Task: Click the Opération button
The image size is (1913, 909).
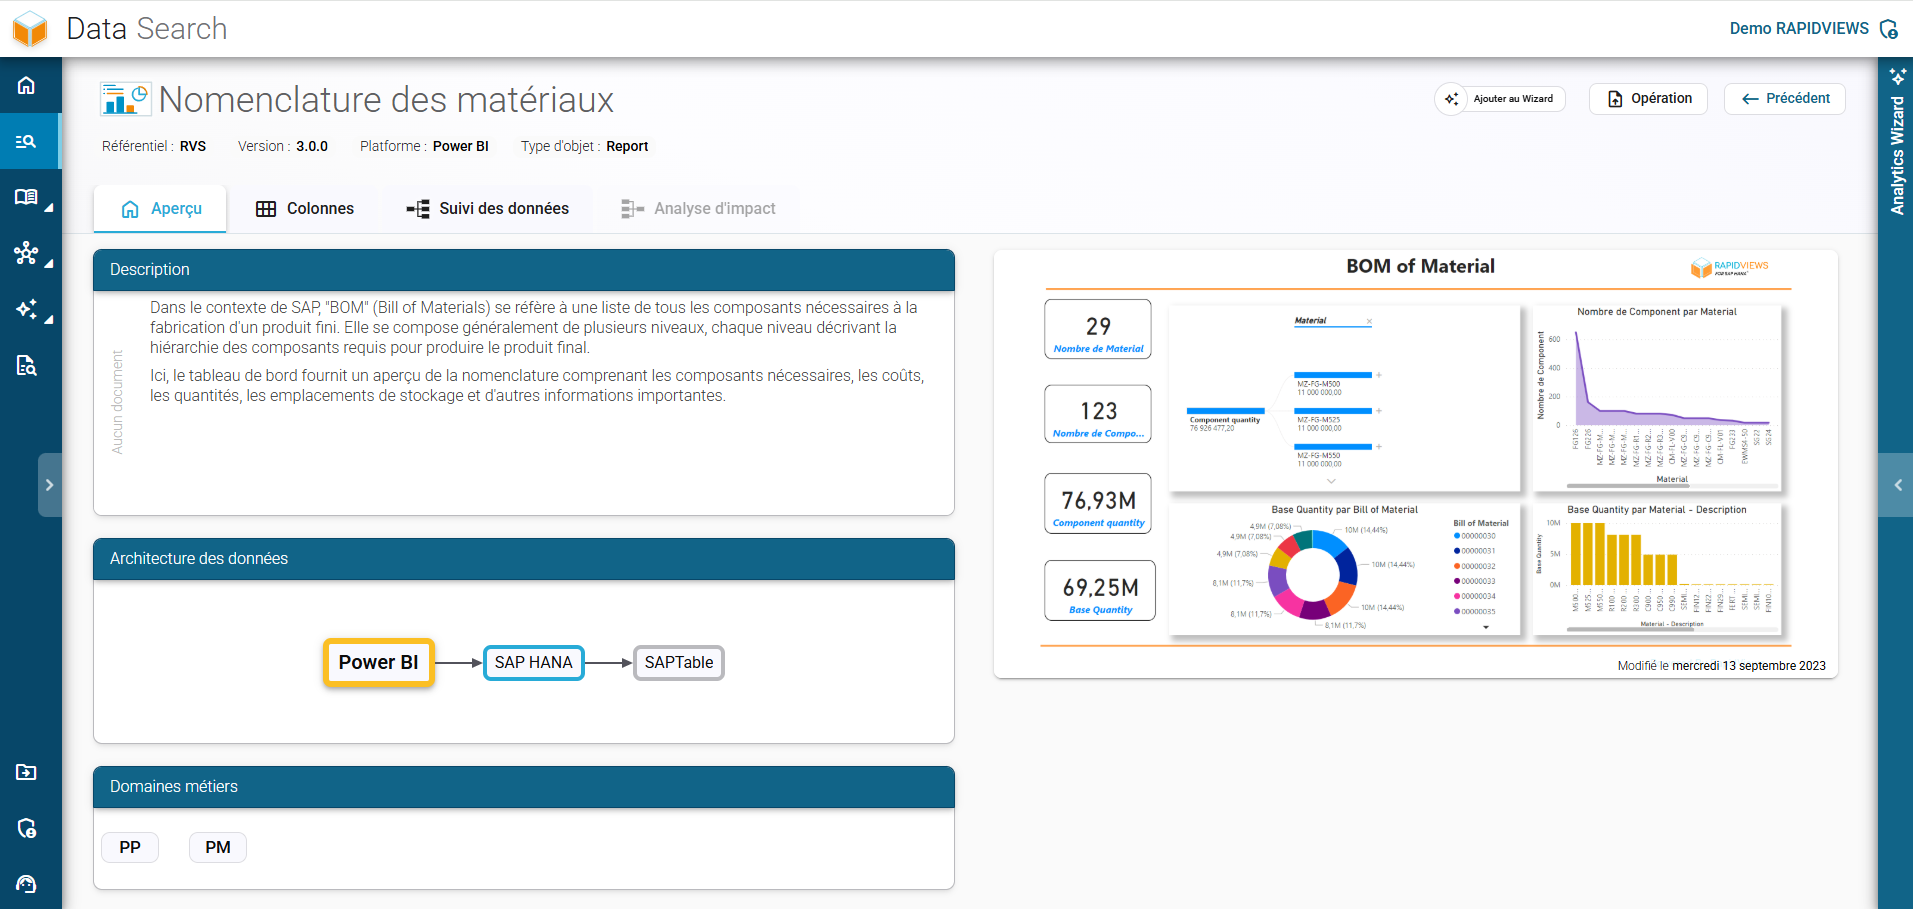Action: 1648,99
